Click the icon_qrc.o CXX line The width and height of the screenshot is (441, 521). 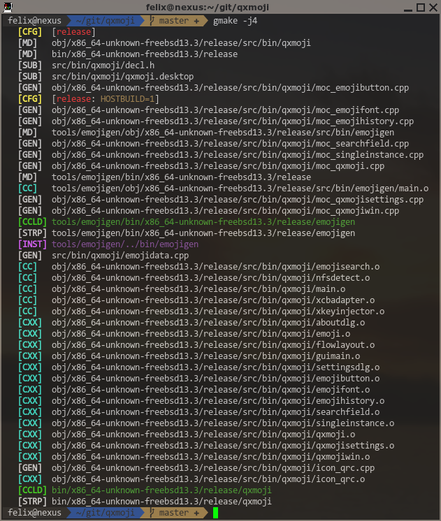[x=192, y=479]
